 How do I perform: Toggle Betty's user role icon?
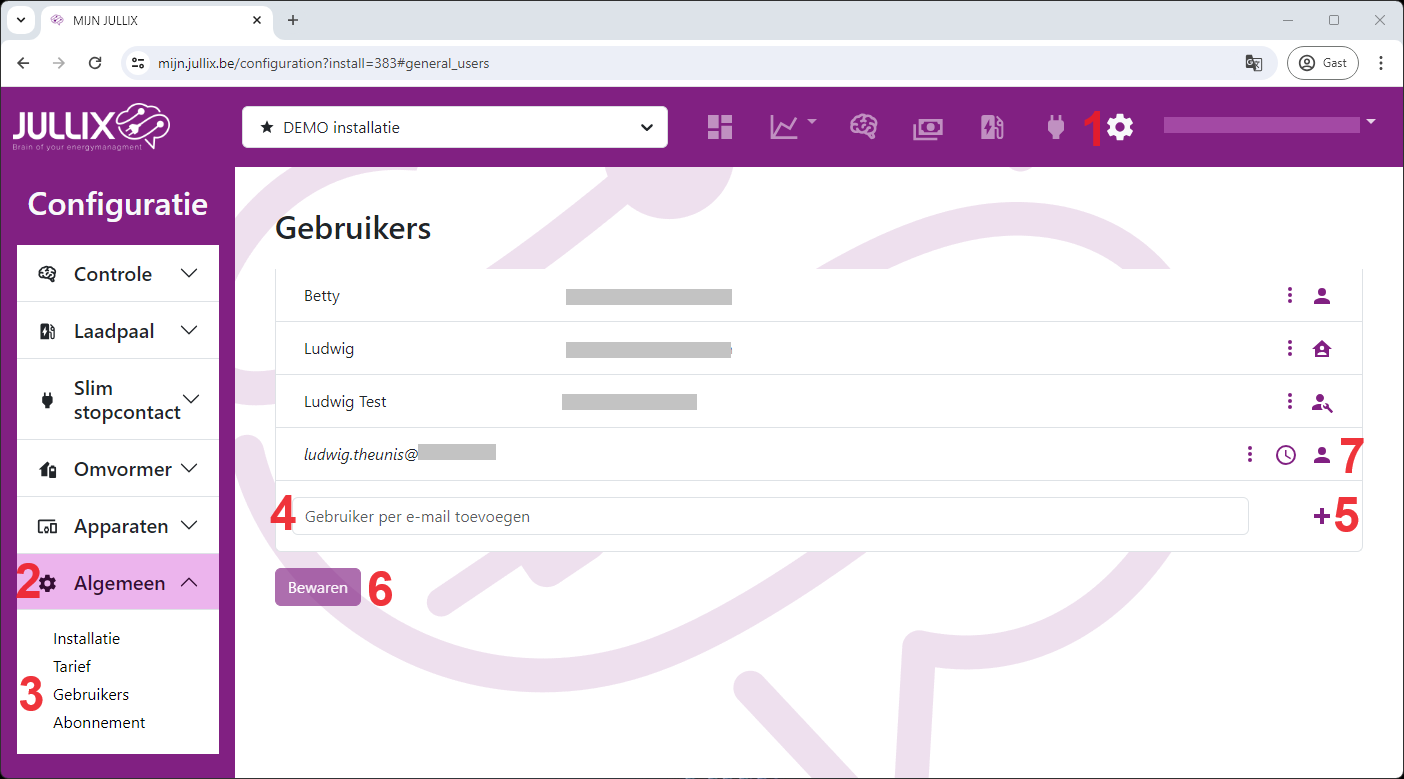[1322, 296]
